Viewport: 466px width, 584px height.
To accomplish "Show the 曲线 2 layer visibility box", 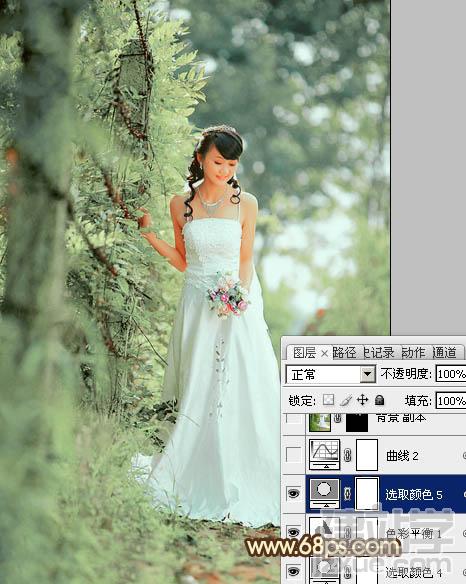I will coord(294,455).
